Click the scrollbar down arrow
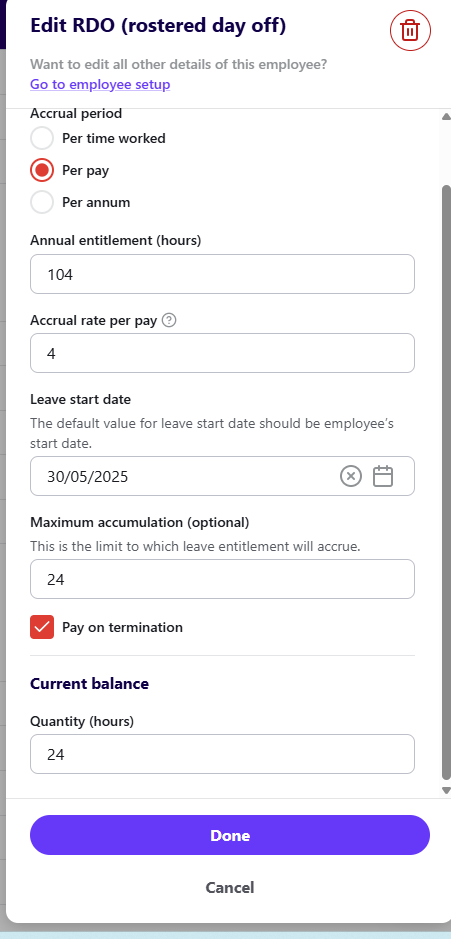Screen dimensions: 451x939 tap(446, 790)
